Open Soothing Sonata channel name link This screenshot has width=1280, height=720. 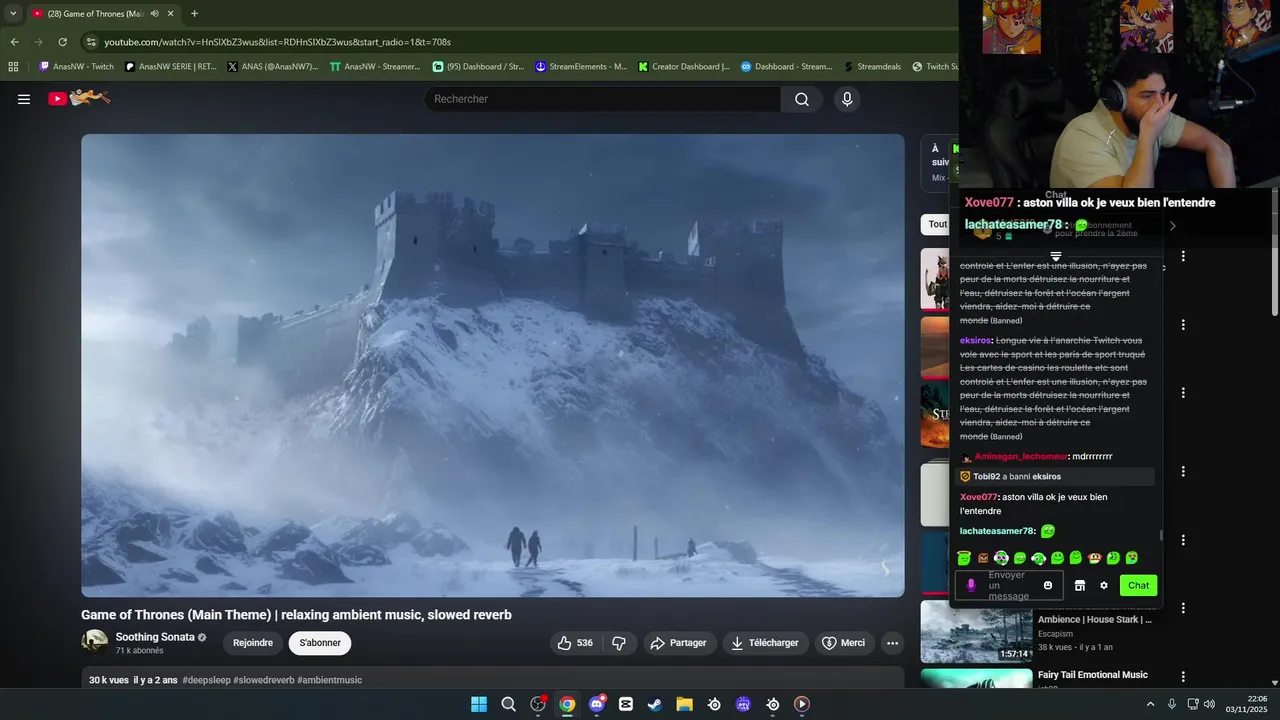pyautogui.click(x=155, y=637)
